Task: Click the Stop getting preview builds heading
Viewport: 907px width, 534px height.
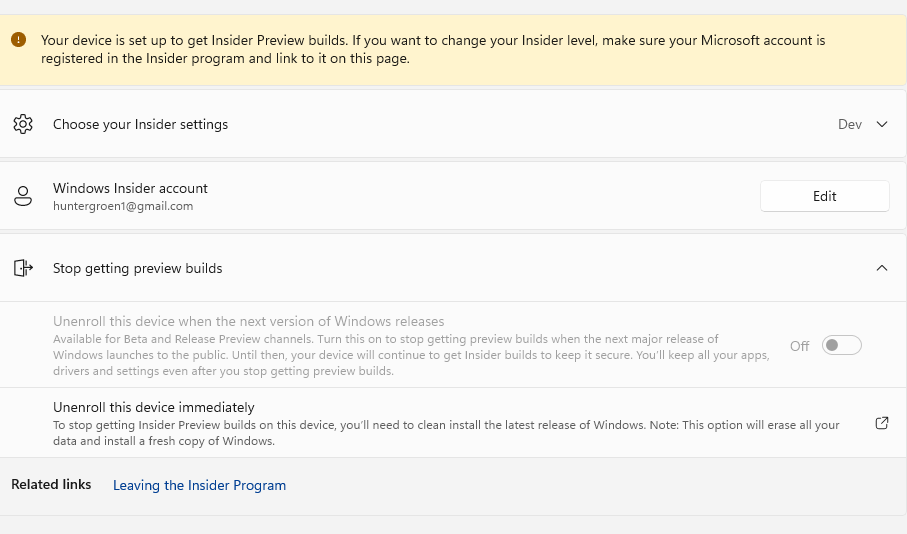Action: point(137,268)
